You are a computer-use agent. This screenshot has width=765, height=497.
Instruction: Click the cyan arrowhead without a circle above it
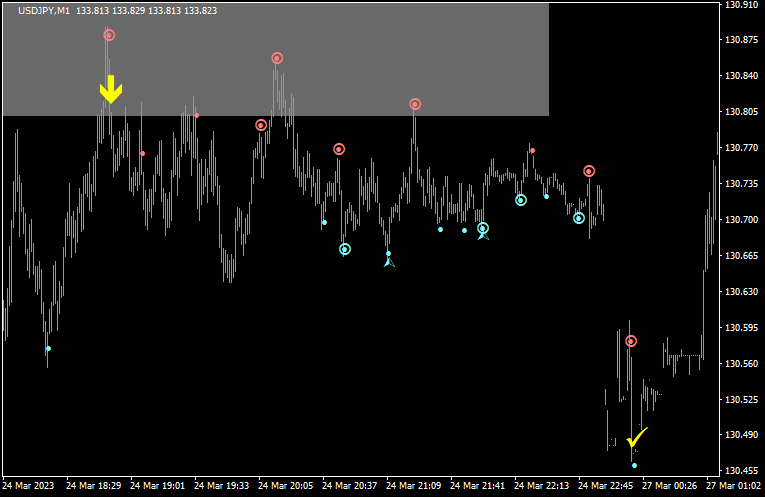pyautogui.click(x=389, y=262)
